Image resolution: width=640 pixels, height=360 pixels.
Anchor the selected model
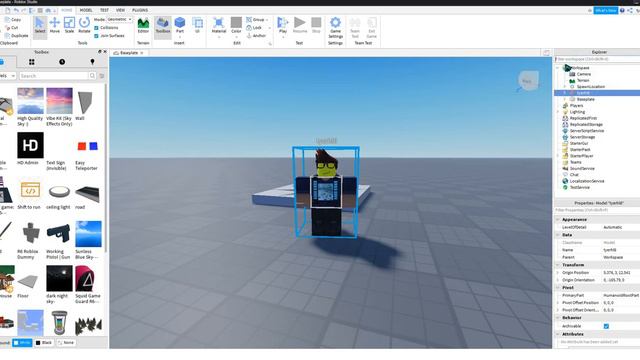pos(256,36)
